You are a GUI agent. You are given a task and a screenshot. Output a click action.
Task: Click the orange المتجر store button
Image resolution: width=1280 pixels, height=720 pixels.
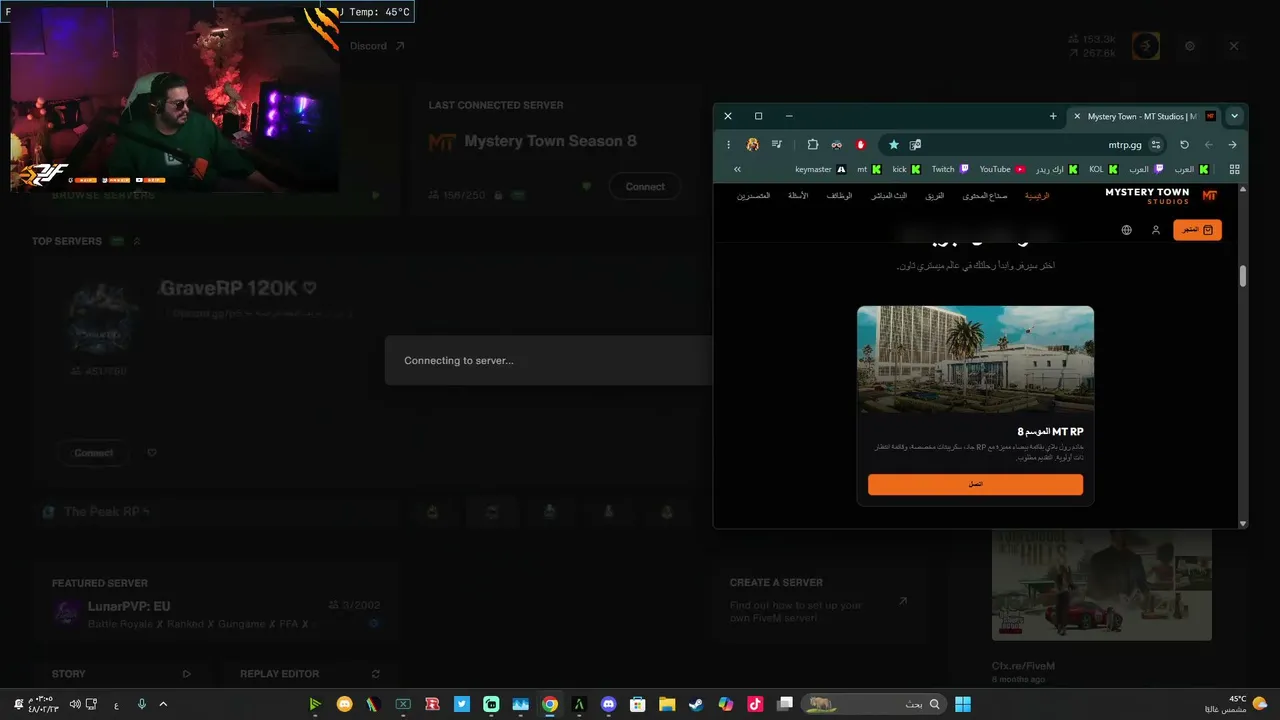(x=1197, y=230)
